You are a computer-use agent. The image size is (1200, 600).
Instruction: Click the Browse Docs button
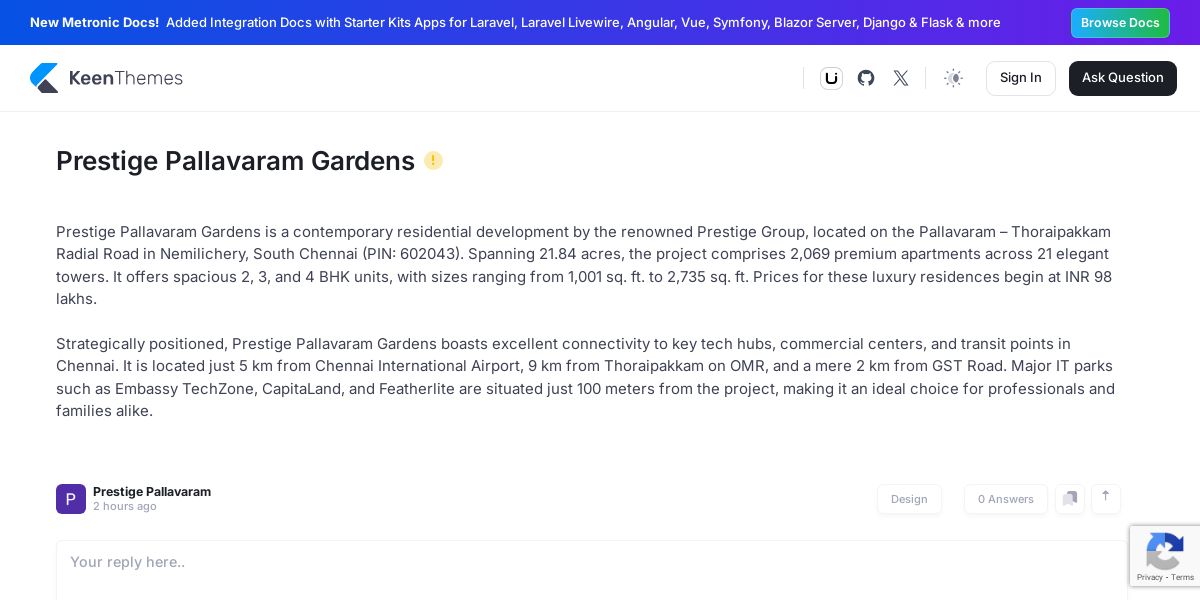coord(1120,23)
